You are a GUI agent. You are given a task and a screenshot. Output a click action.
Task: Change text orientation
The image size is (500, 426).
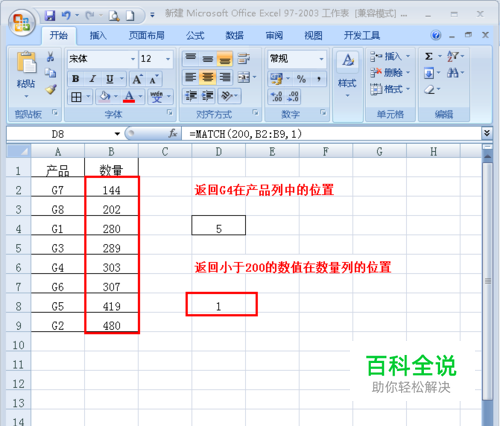(x=227, y=96)
